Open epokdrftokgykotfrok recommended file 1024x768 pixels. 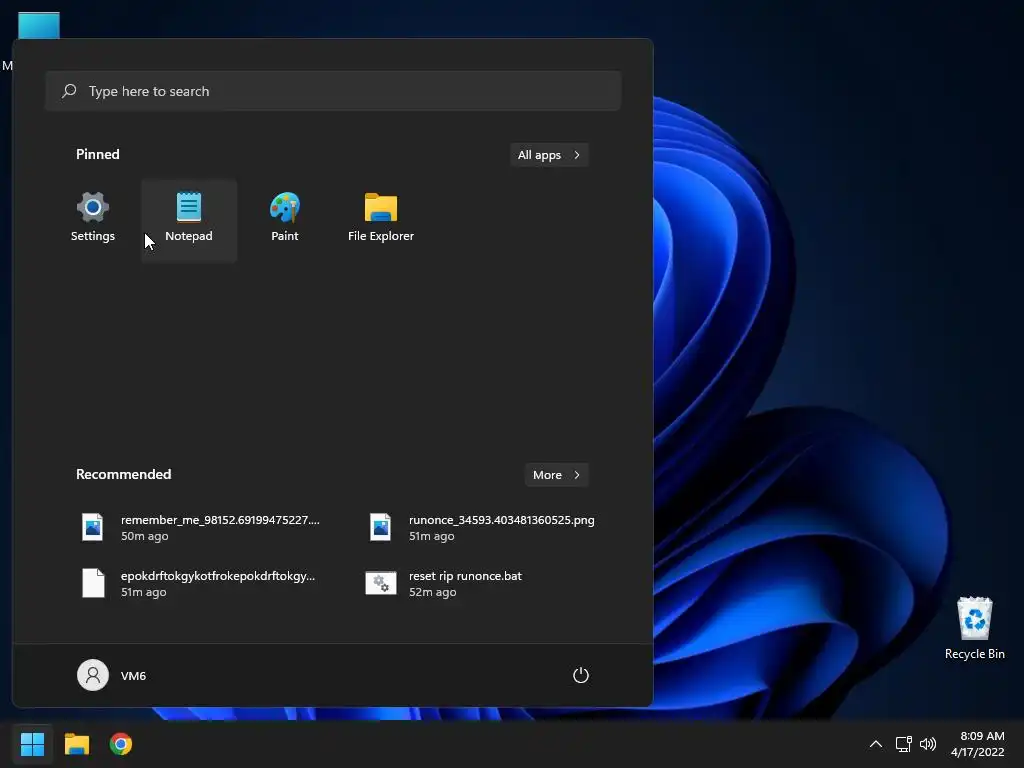point(201,583)
